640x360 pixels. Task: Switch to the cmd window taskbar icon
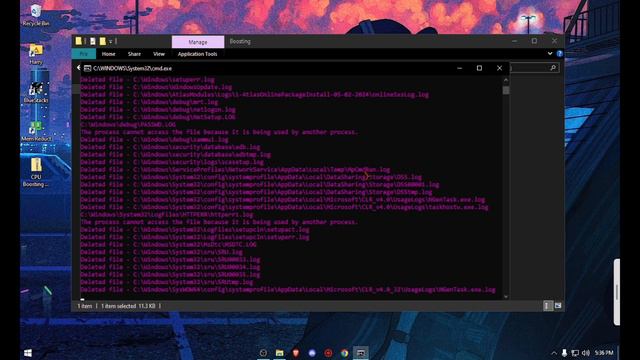point(361,353)
